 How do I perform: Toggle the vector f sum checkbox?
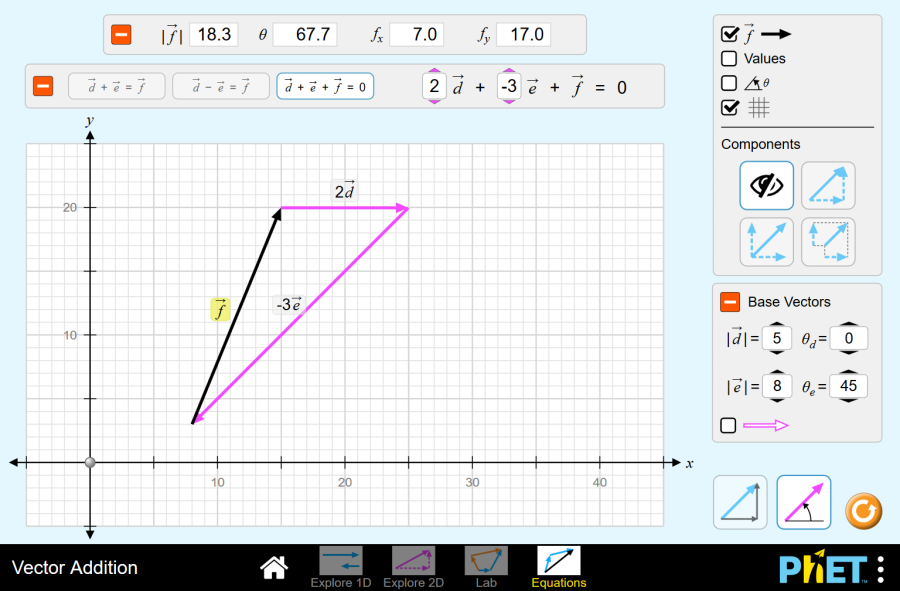730,33
